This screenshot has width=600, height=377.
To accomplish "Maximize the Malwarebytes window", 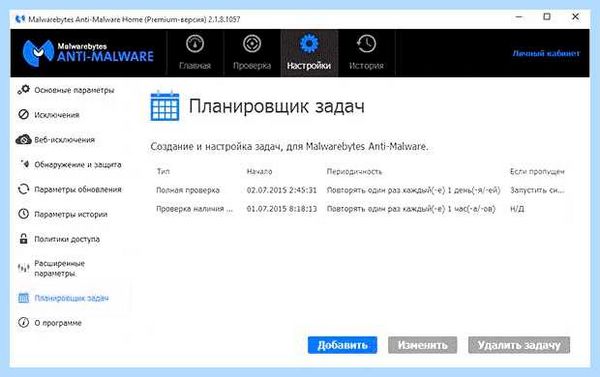I will point(547,17).
